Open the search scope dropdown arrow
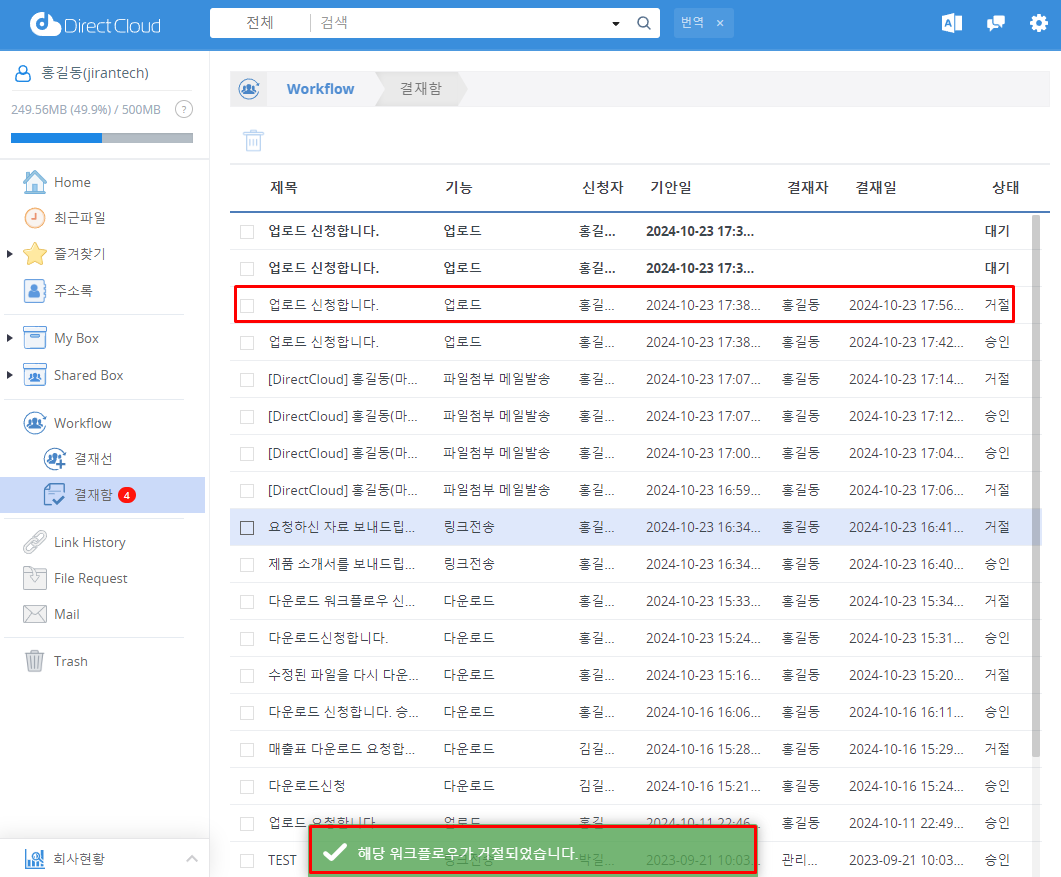Screen dimensions: 1061x877 (x=615, y=23)
